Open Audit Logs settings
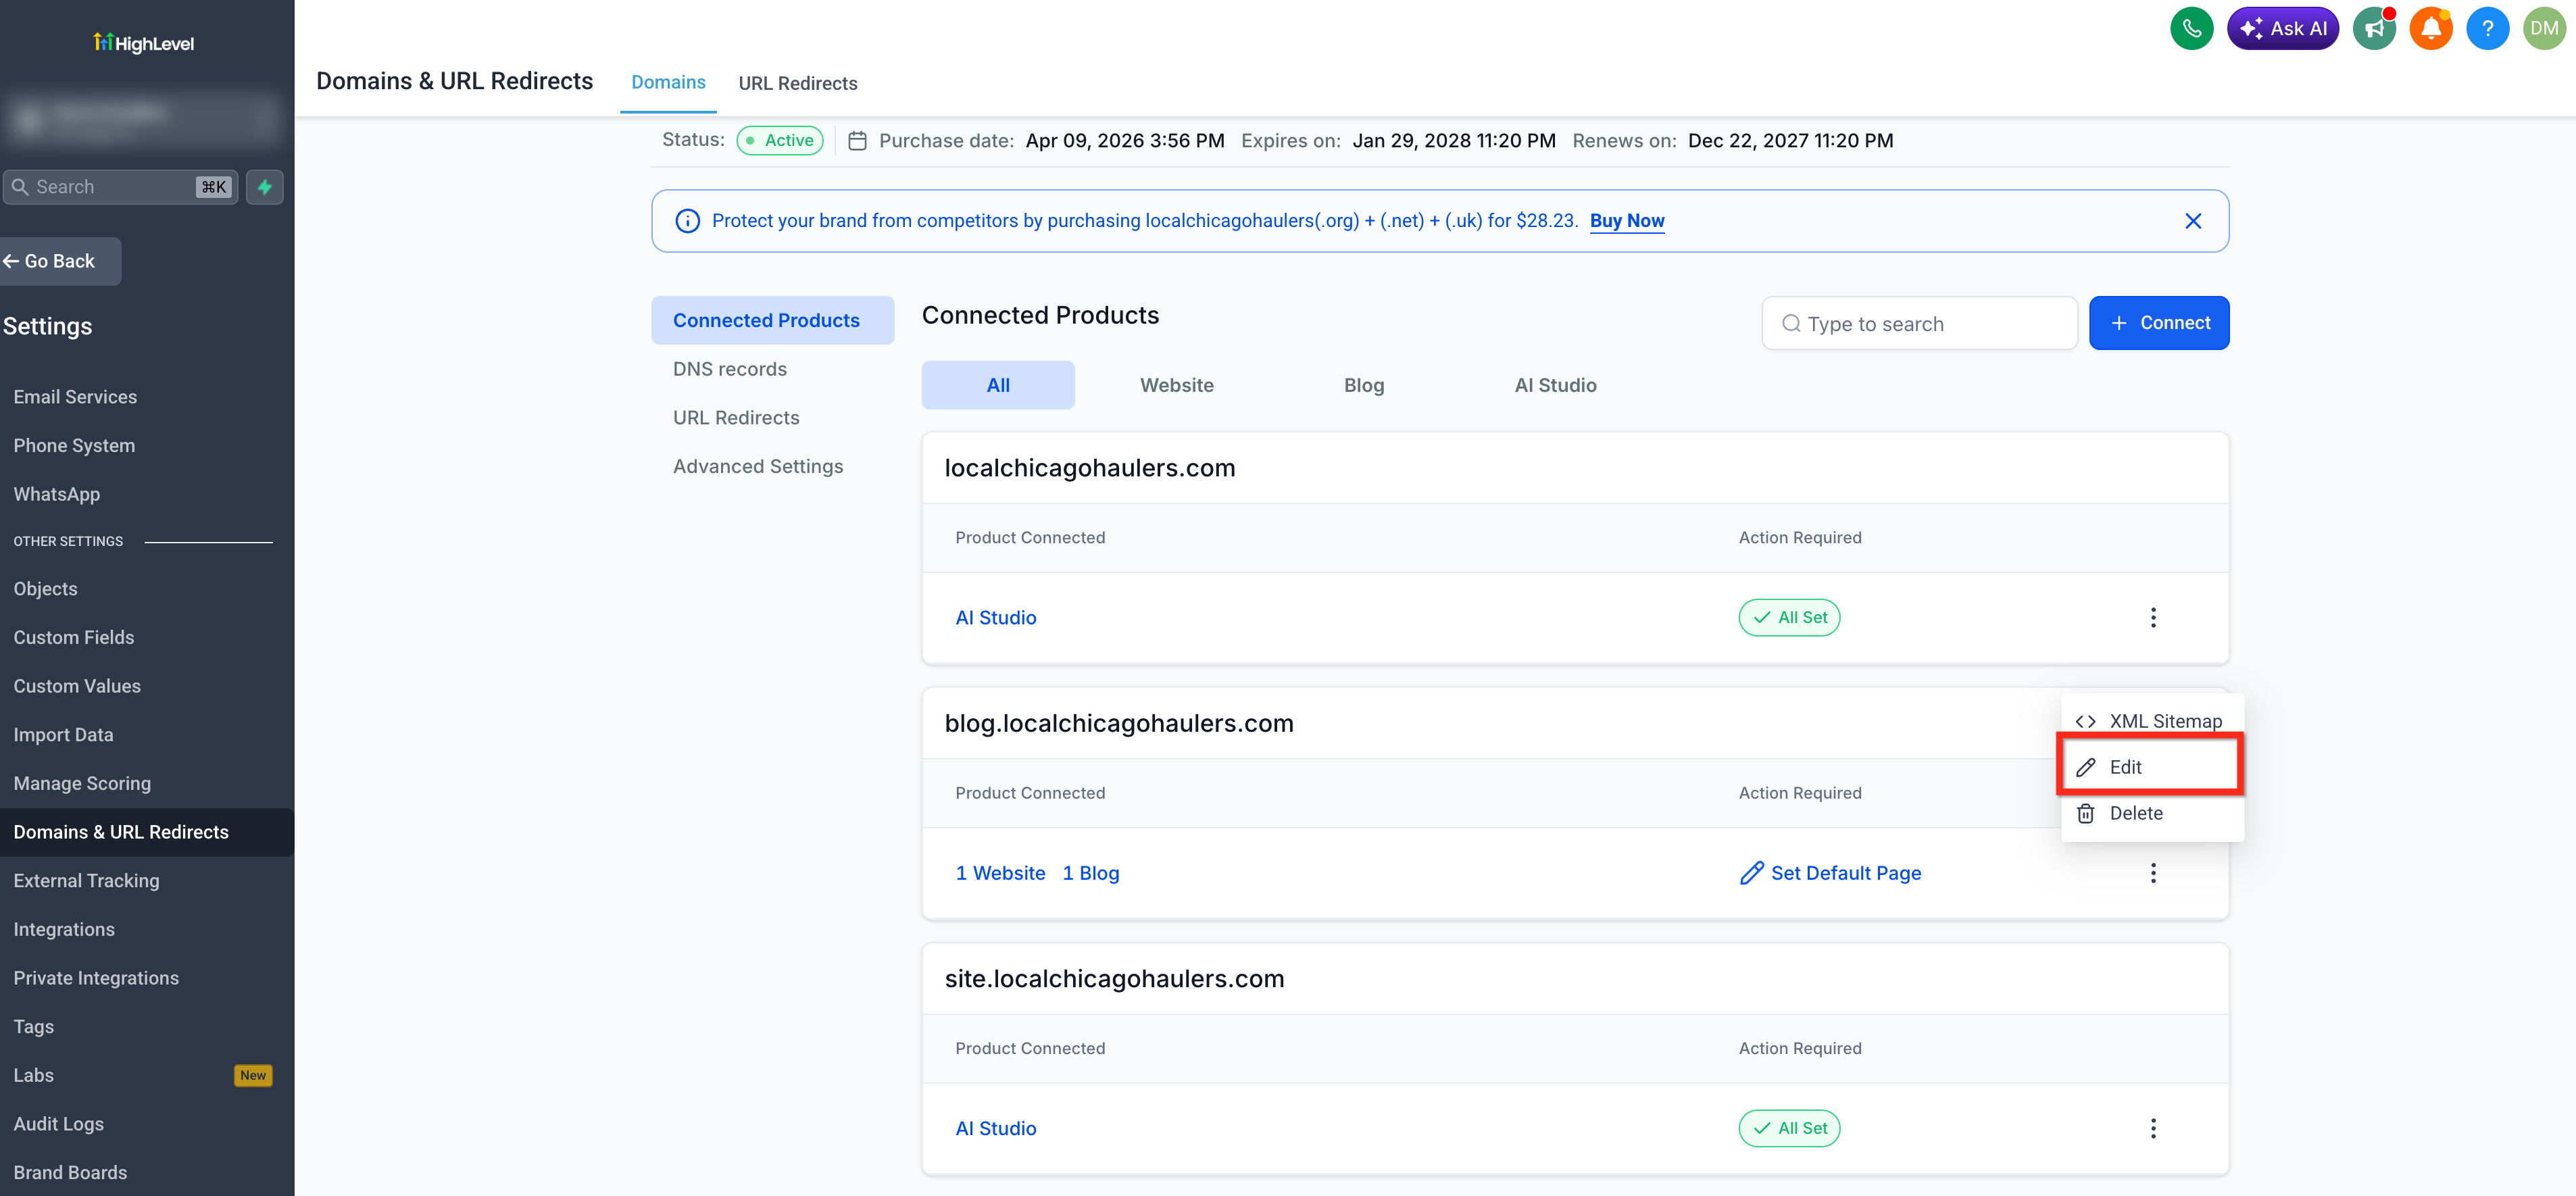The width and height of the screenshot is (2576, 1196). click(59, 1124)
